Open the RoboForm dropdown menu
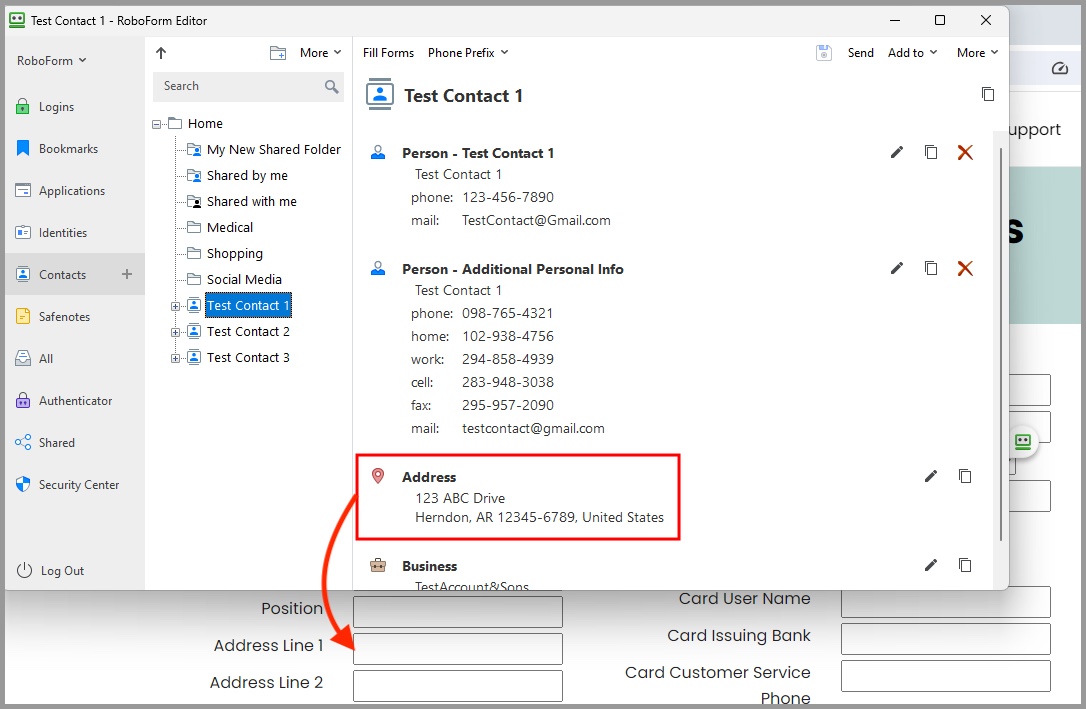Image resolution: width=1086 pixels, height=709 pixels. coord(51,61)
